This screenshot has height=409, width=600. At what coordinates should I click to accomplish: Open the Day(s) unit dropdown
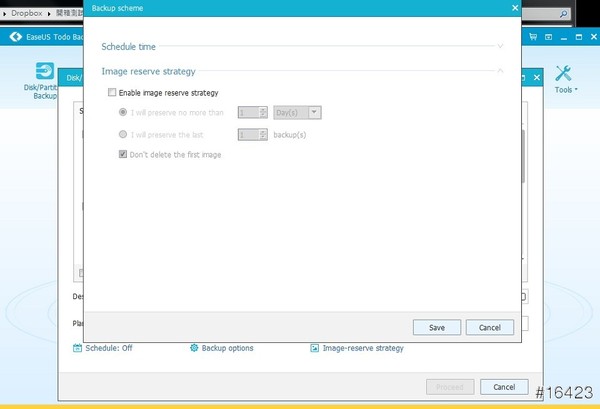pos(297,112)
